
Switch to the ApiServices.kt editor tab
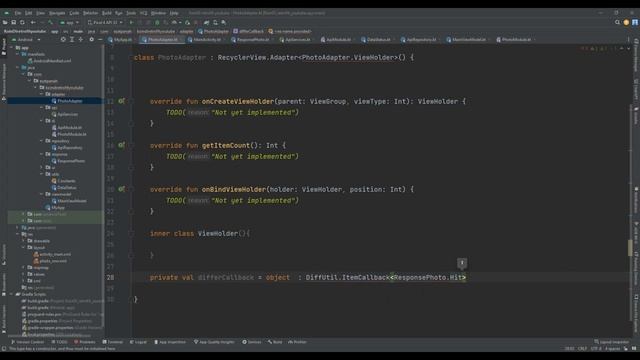coord(298,40)
